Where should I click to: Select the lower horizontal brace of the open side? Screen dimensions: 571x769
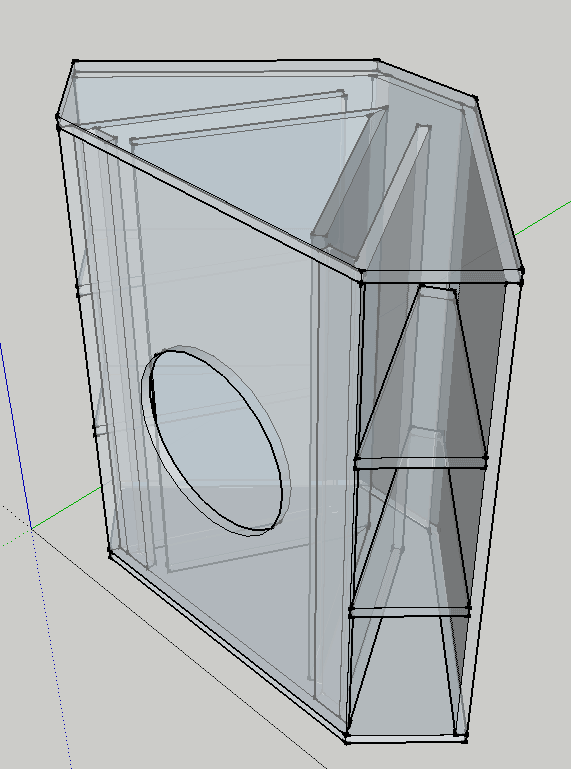tap(410, 612)
